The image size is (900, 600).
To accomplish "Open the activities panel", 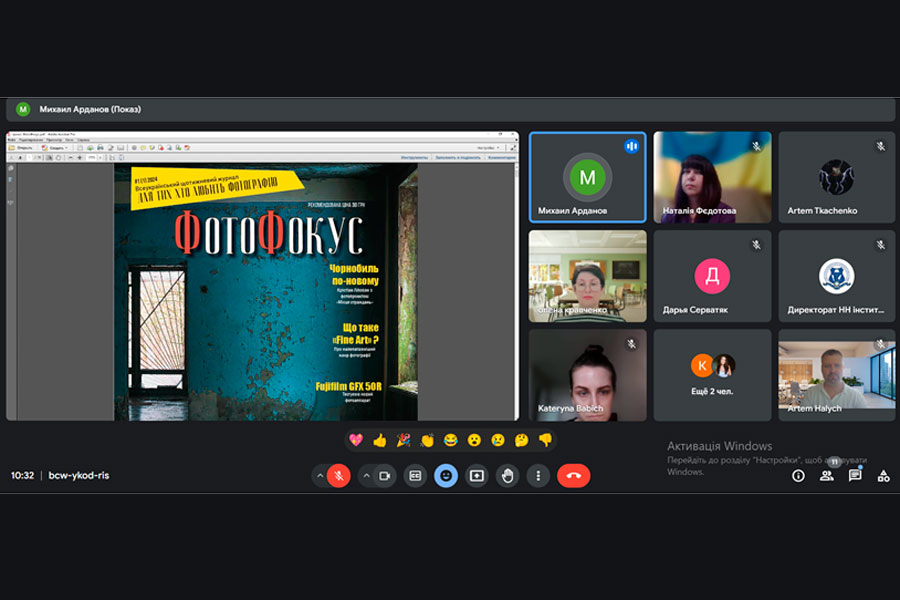I will point(883,476).
